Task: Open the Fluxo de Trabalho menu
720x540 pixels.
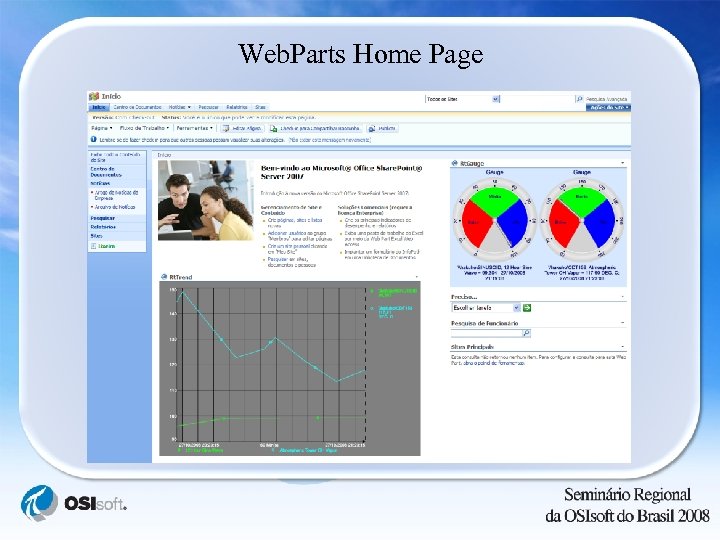Action: 145,129
